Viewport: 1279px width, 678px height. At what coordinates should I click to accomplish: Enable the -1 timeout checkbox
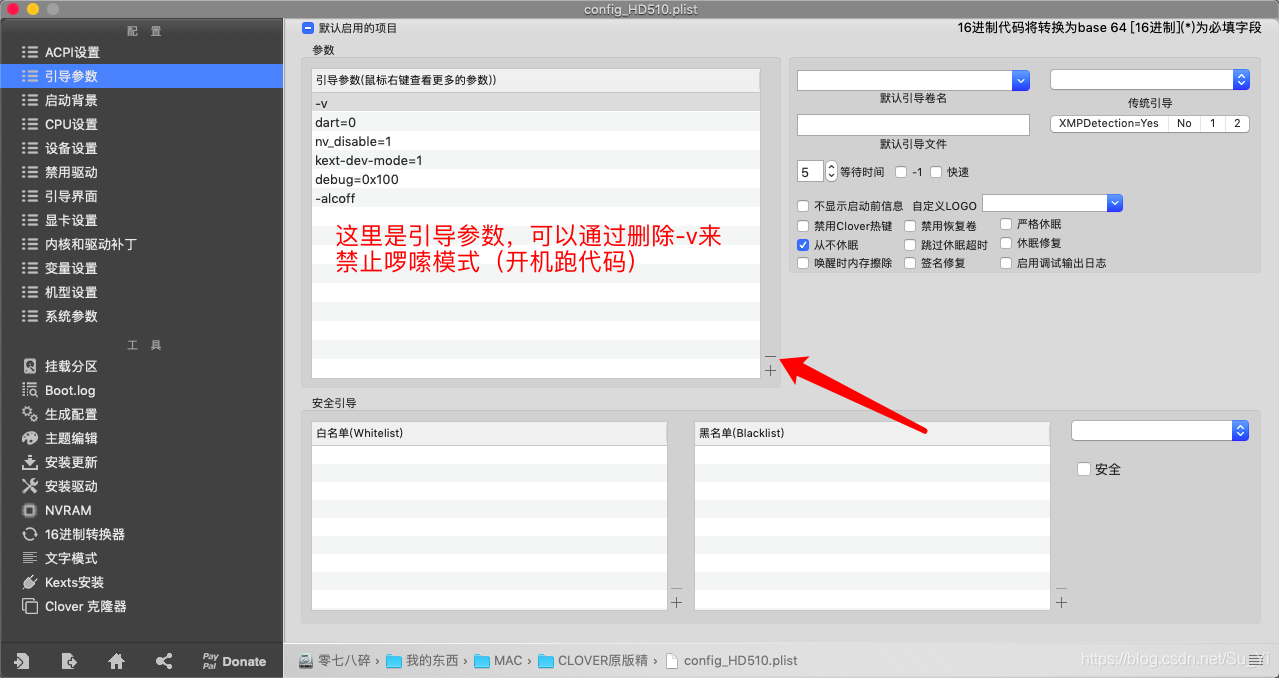point(901,172)
